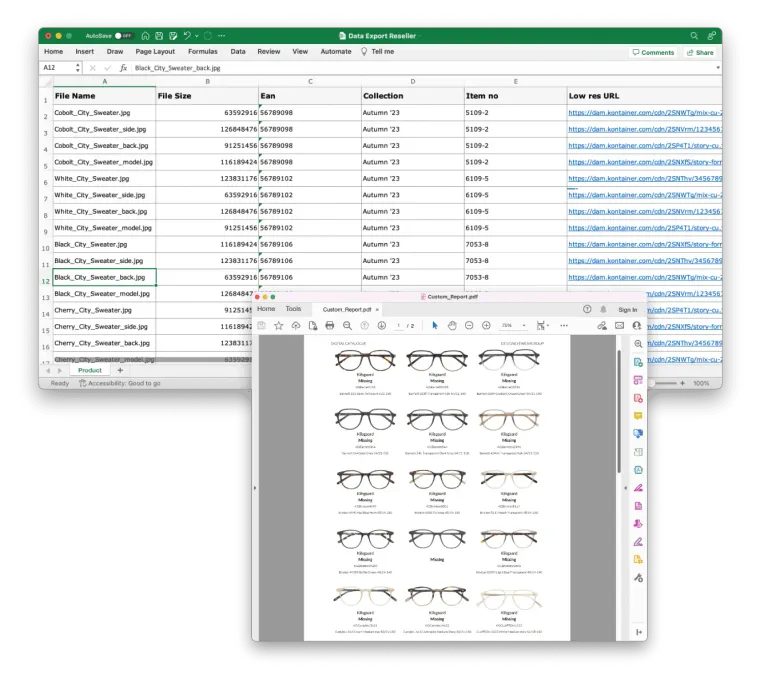Open the Automate ribbon tab

(336, 51)
